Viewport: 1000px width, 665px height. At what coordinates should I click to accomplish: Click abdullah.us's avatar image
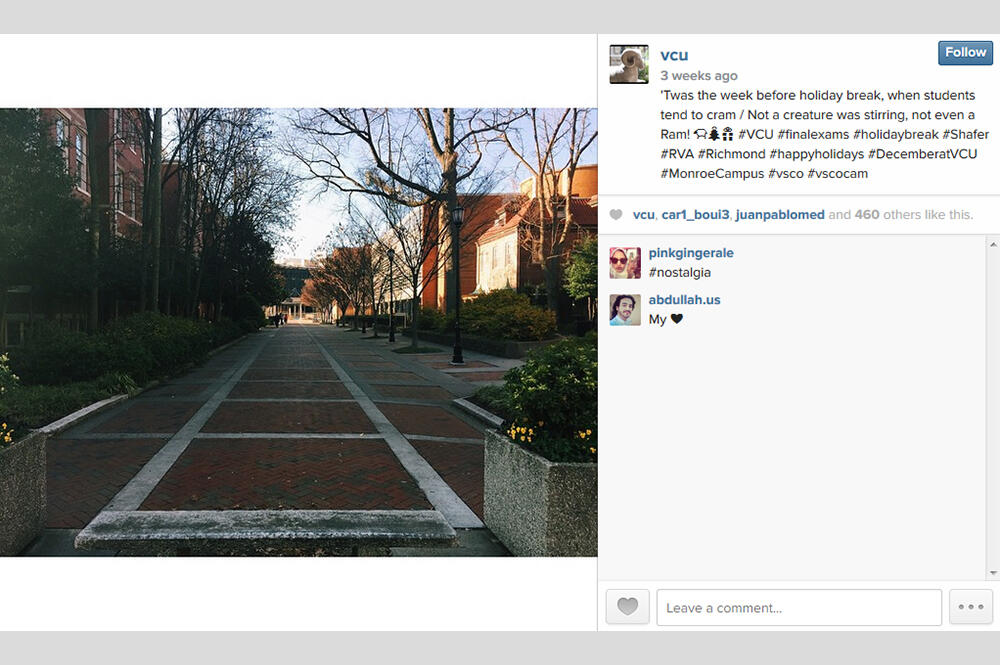[x=625, y=310]
